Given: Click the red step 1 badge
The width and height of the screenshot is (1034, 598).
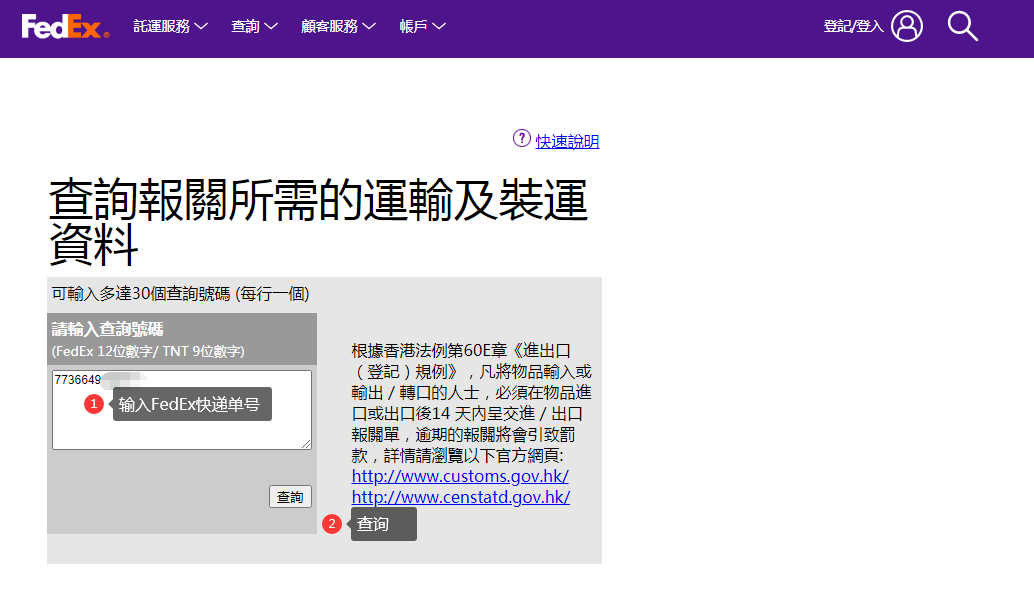Looking at the screenshot, I should (94, 404).
